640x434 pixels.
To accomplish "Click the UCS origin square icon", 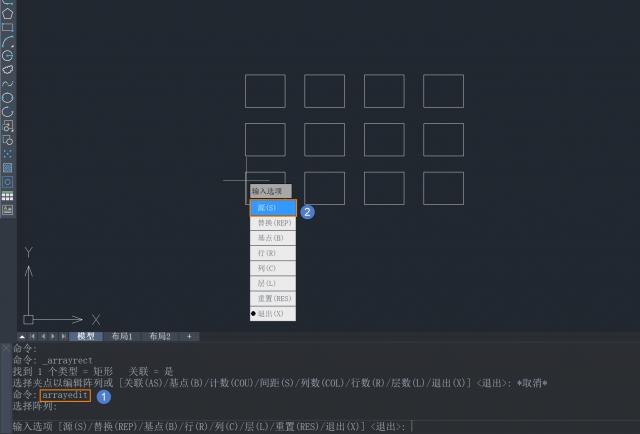I will coord(28,319).
